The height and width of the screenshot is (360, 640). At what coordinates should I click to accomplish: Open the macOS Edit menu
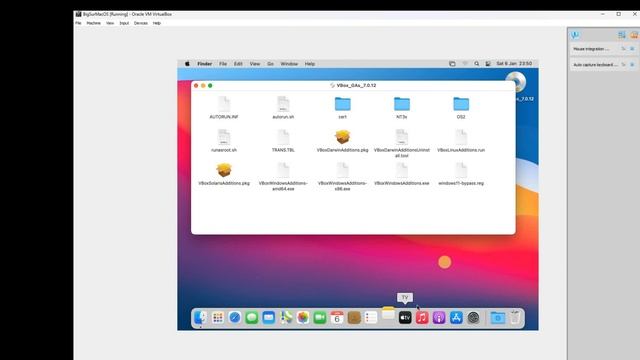(x=238, y=64)
